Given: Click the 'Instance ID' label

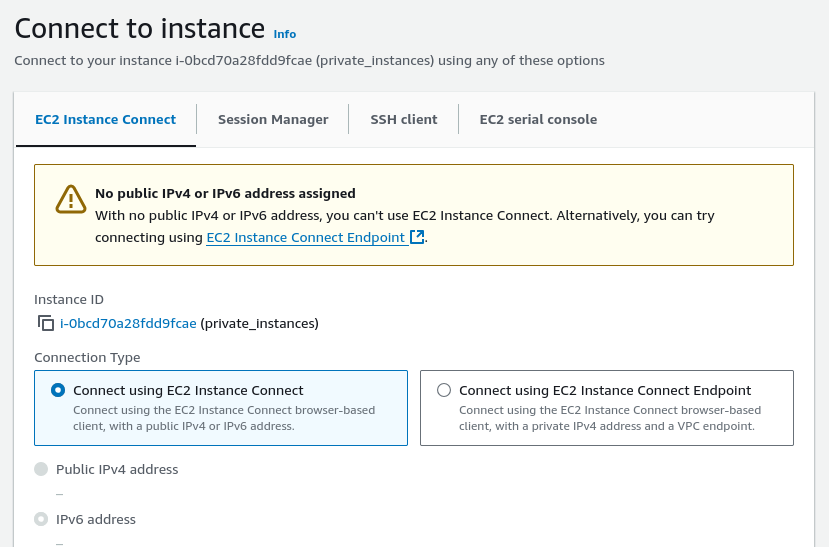Looking at the screenshot, I should pos(69,300).
